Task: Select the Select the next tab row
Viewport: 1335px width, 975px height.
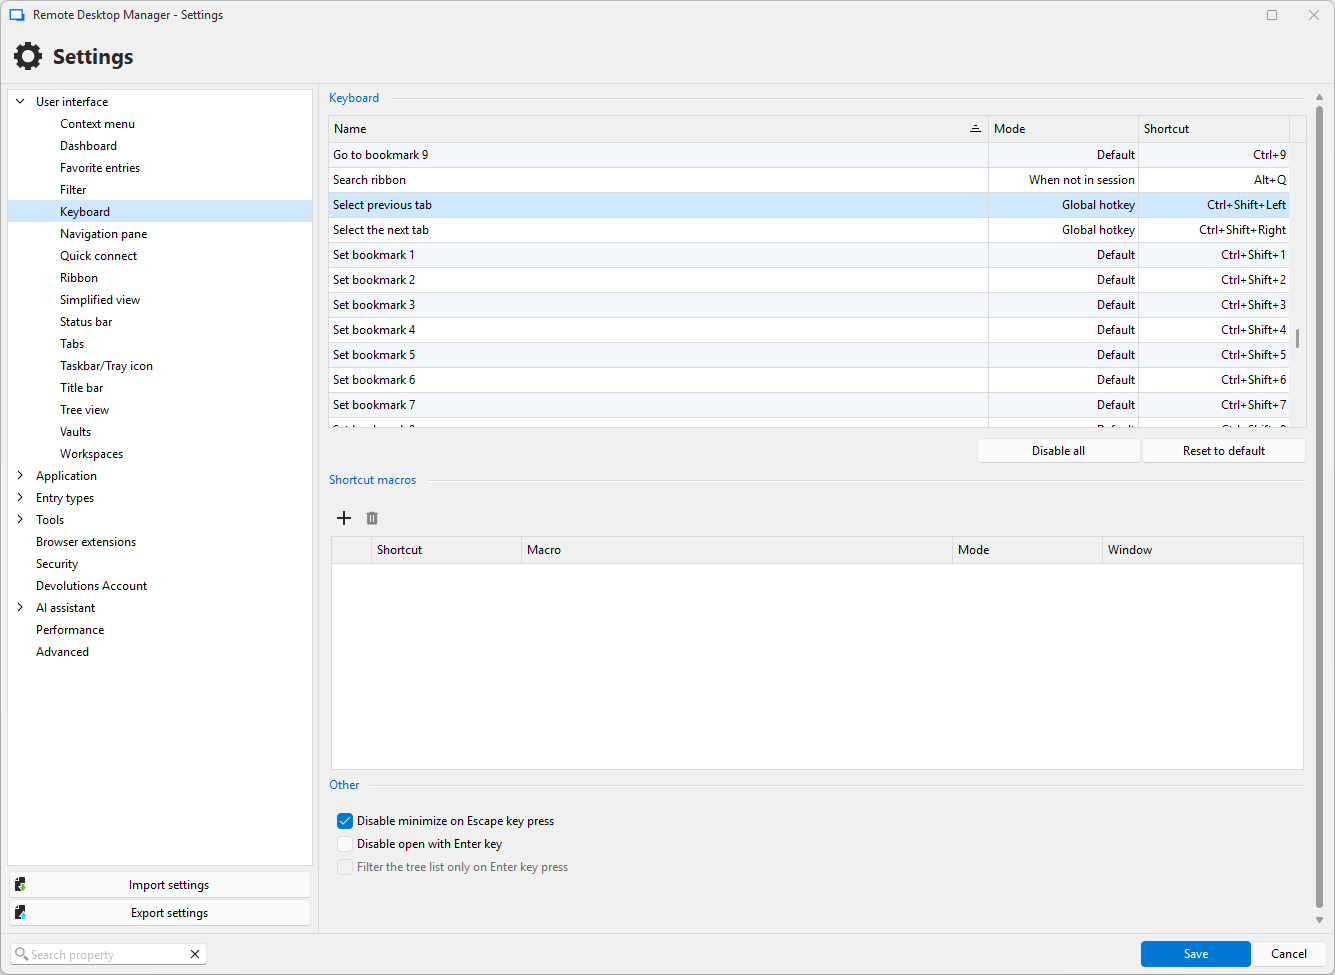Action: tap(809, 230)
